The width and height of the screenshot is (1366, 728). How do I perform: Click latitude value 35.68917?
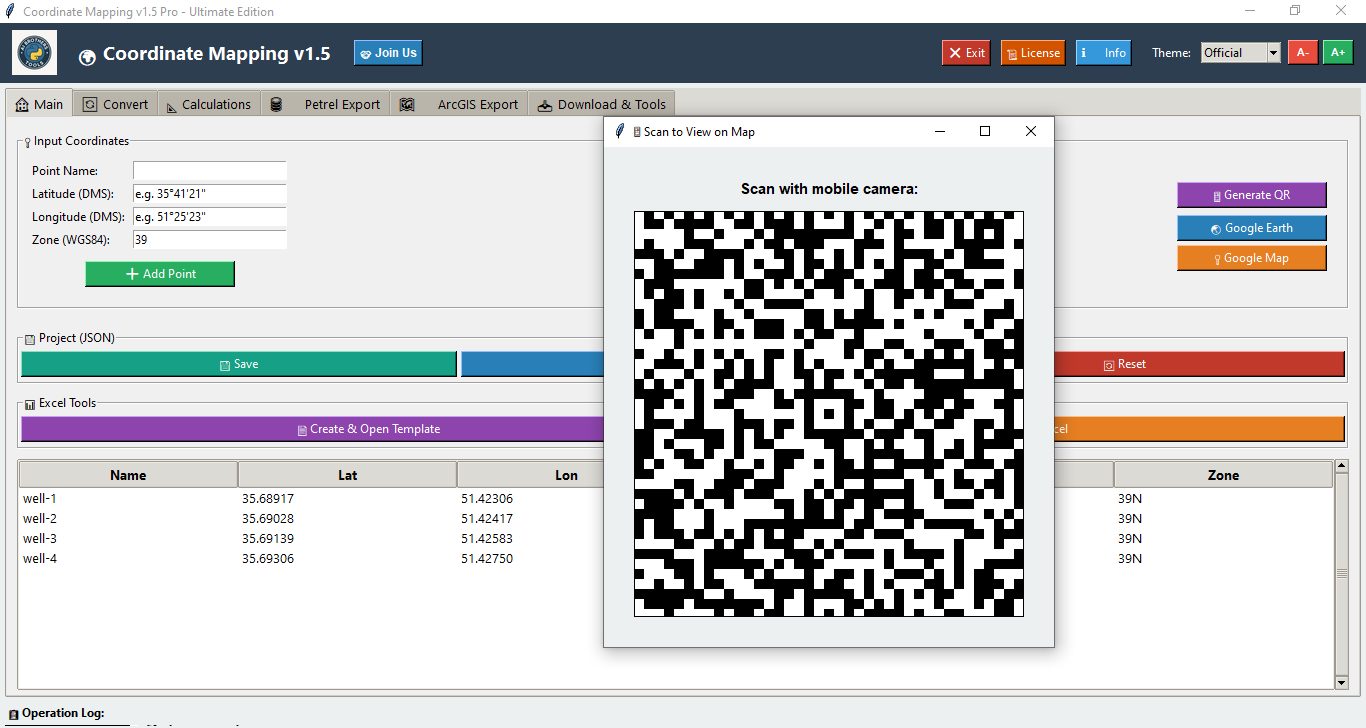268,498
